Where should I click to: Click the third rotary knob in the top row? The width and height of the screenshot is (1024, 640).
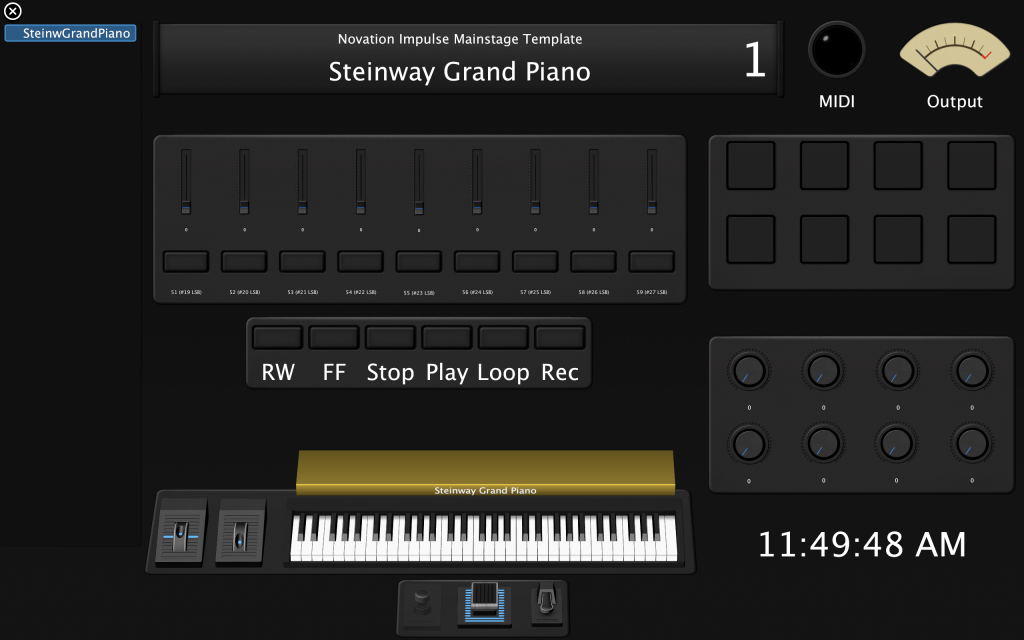(x=898, y=371)
